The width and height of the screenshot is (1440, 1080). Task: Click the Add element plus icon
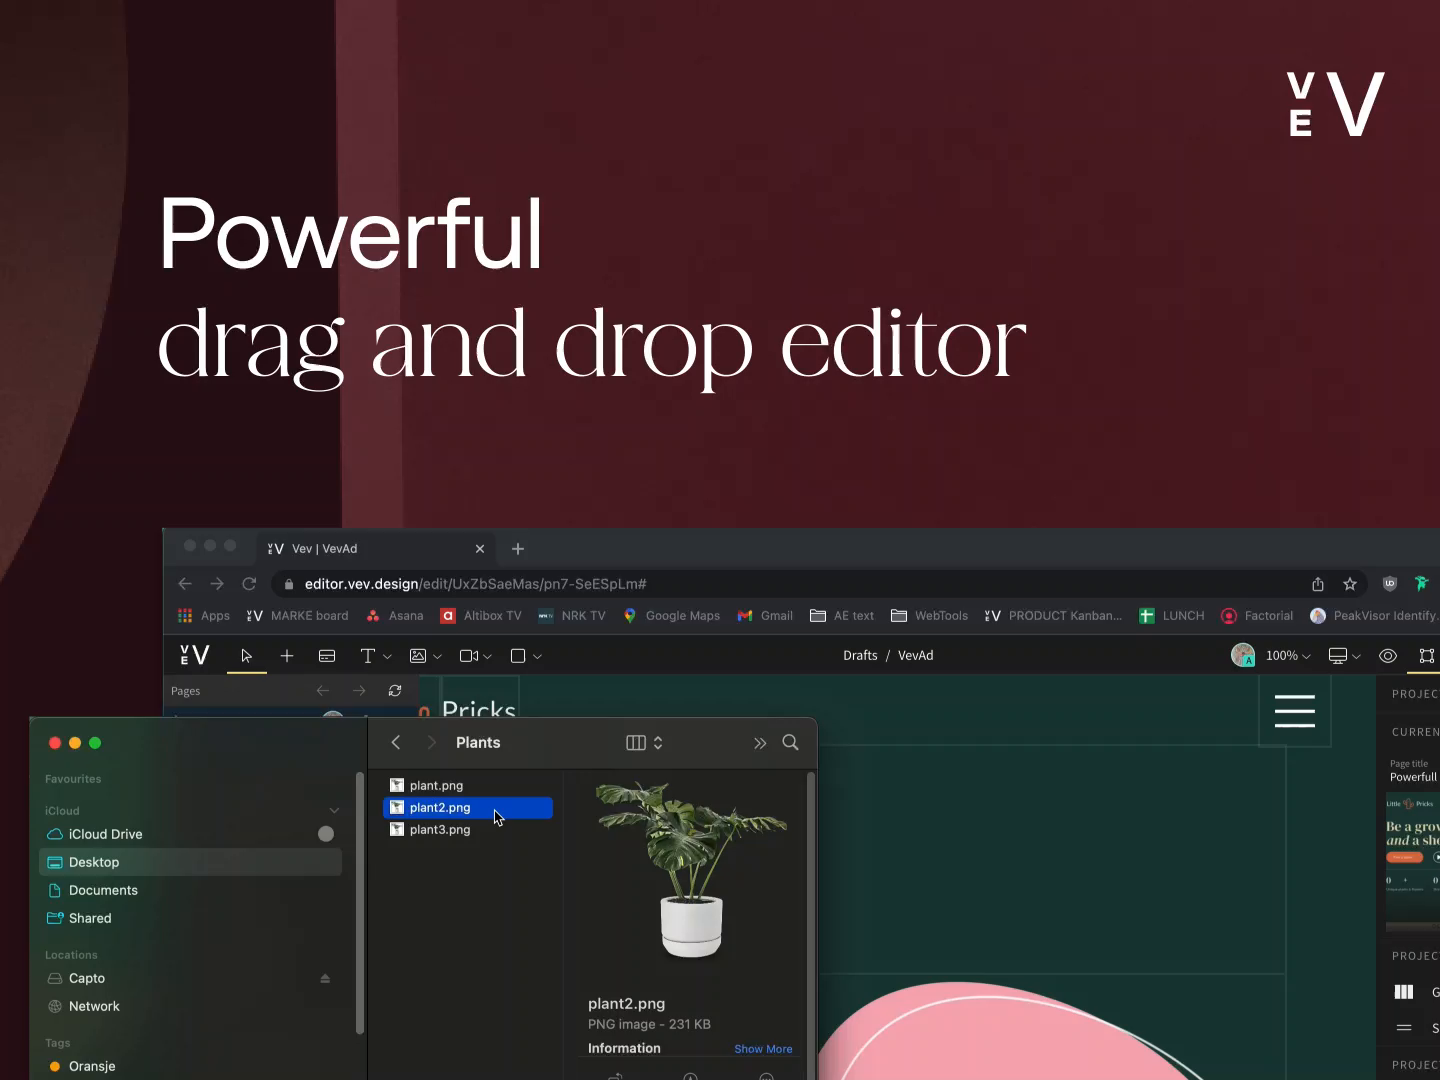point(288,657)
